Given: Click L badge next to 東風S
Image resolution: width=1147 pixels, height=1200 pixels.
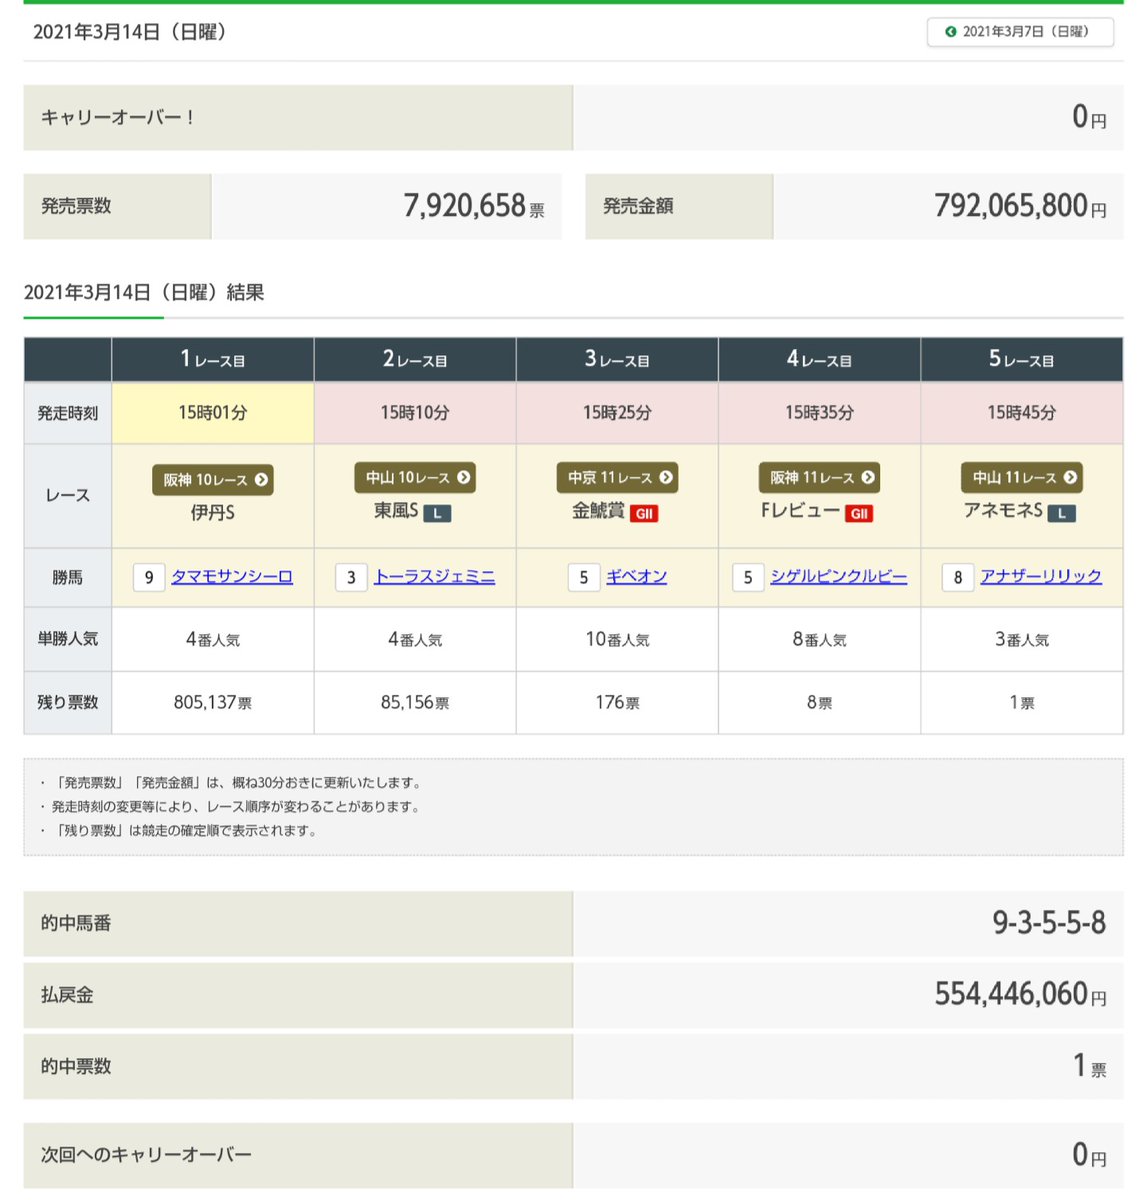Looking at the screenshot, I should [437, 514].
